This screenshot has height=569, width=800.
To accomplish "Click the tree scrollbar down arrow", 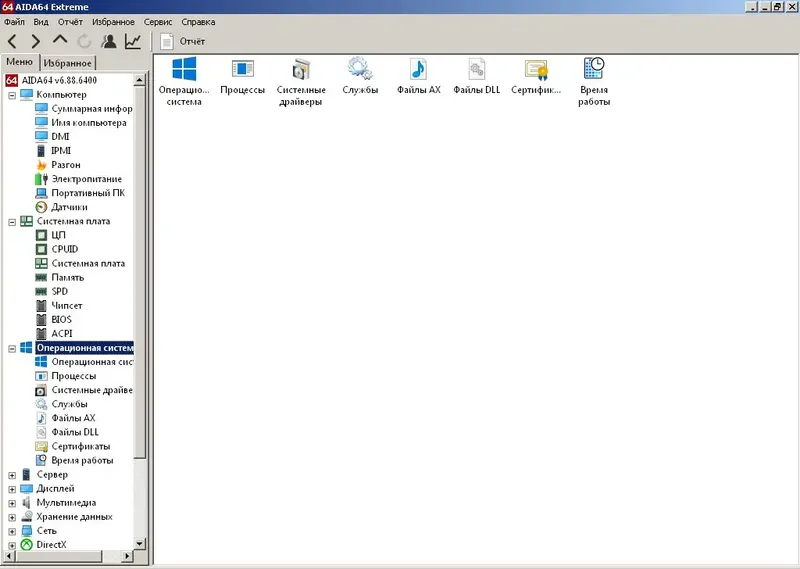I will tap(139, 543).
